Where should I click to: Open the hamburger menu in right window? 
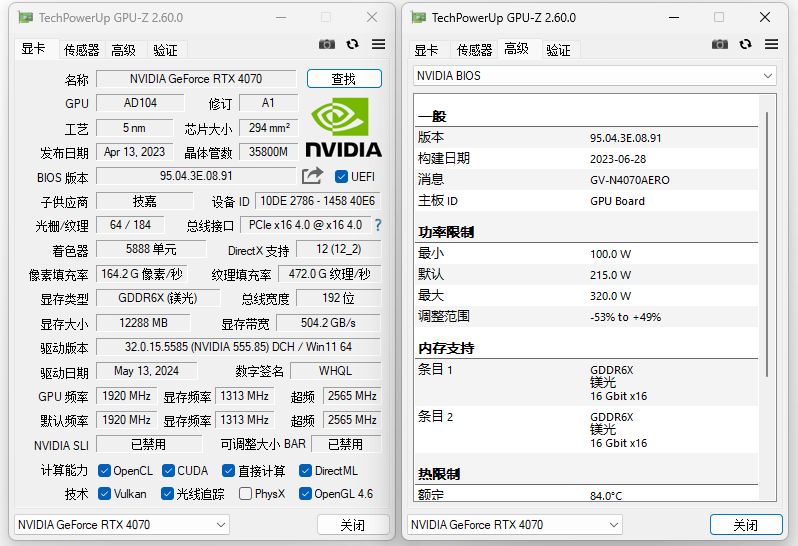(x=771, y=44)
